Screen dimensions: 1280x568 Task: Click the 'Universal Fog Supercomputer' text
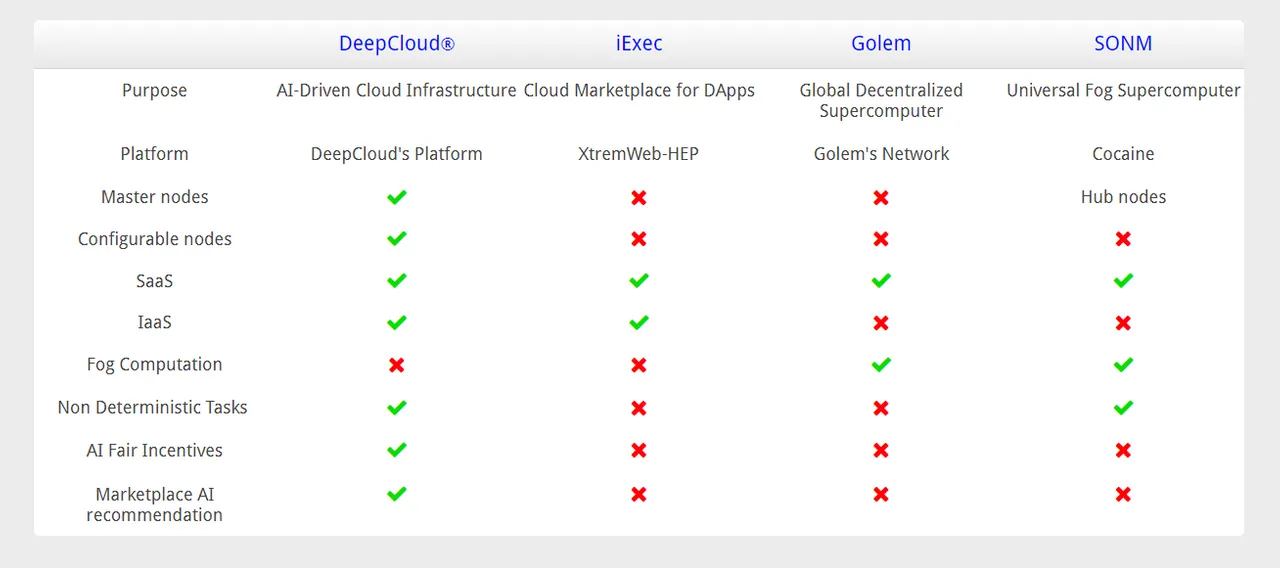[x=1123, y=90]
